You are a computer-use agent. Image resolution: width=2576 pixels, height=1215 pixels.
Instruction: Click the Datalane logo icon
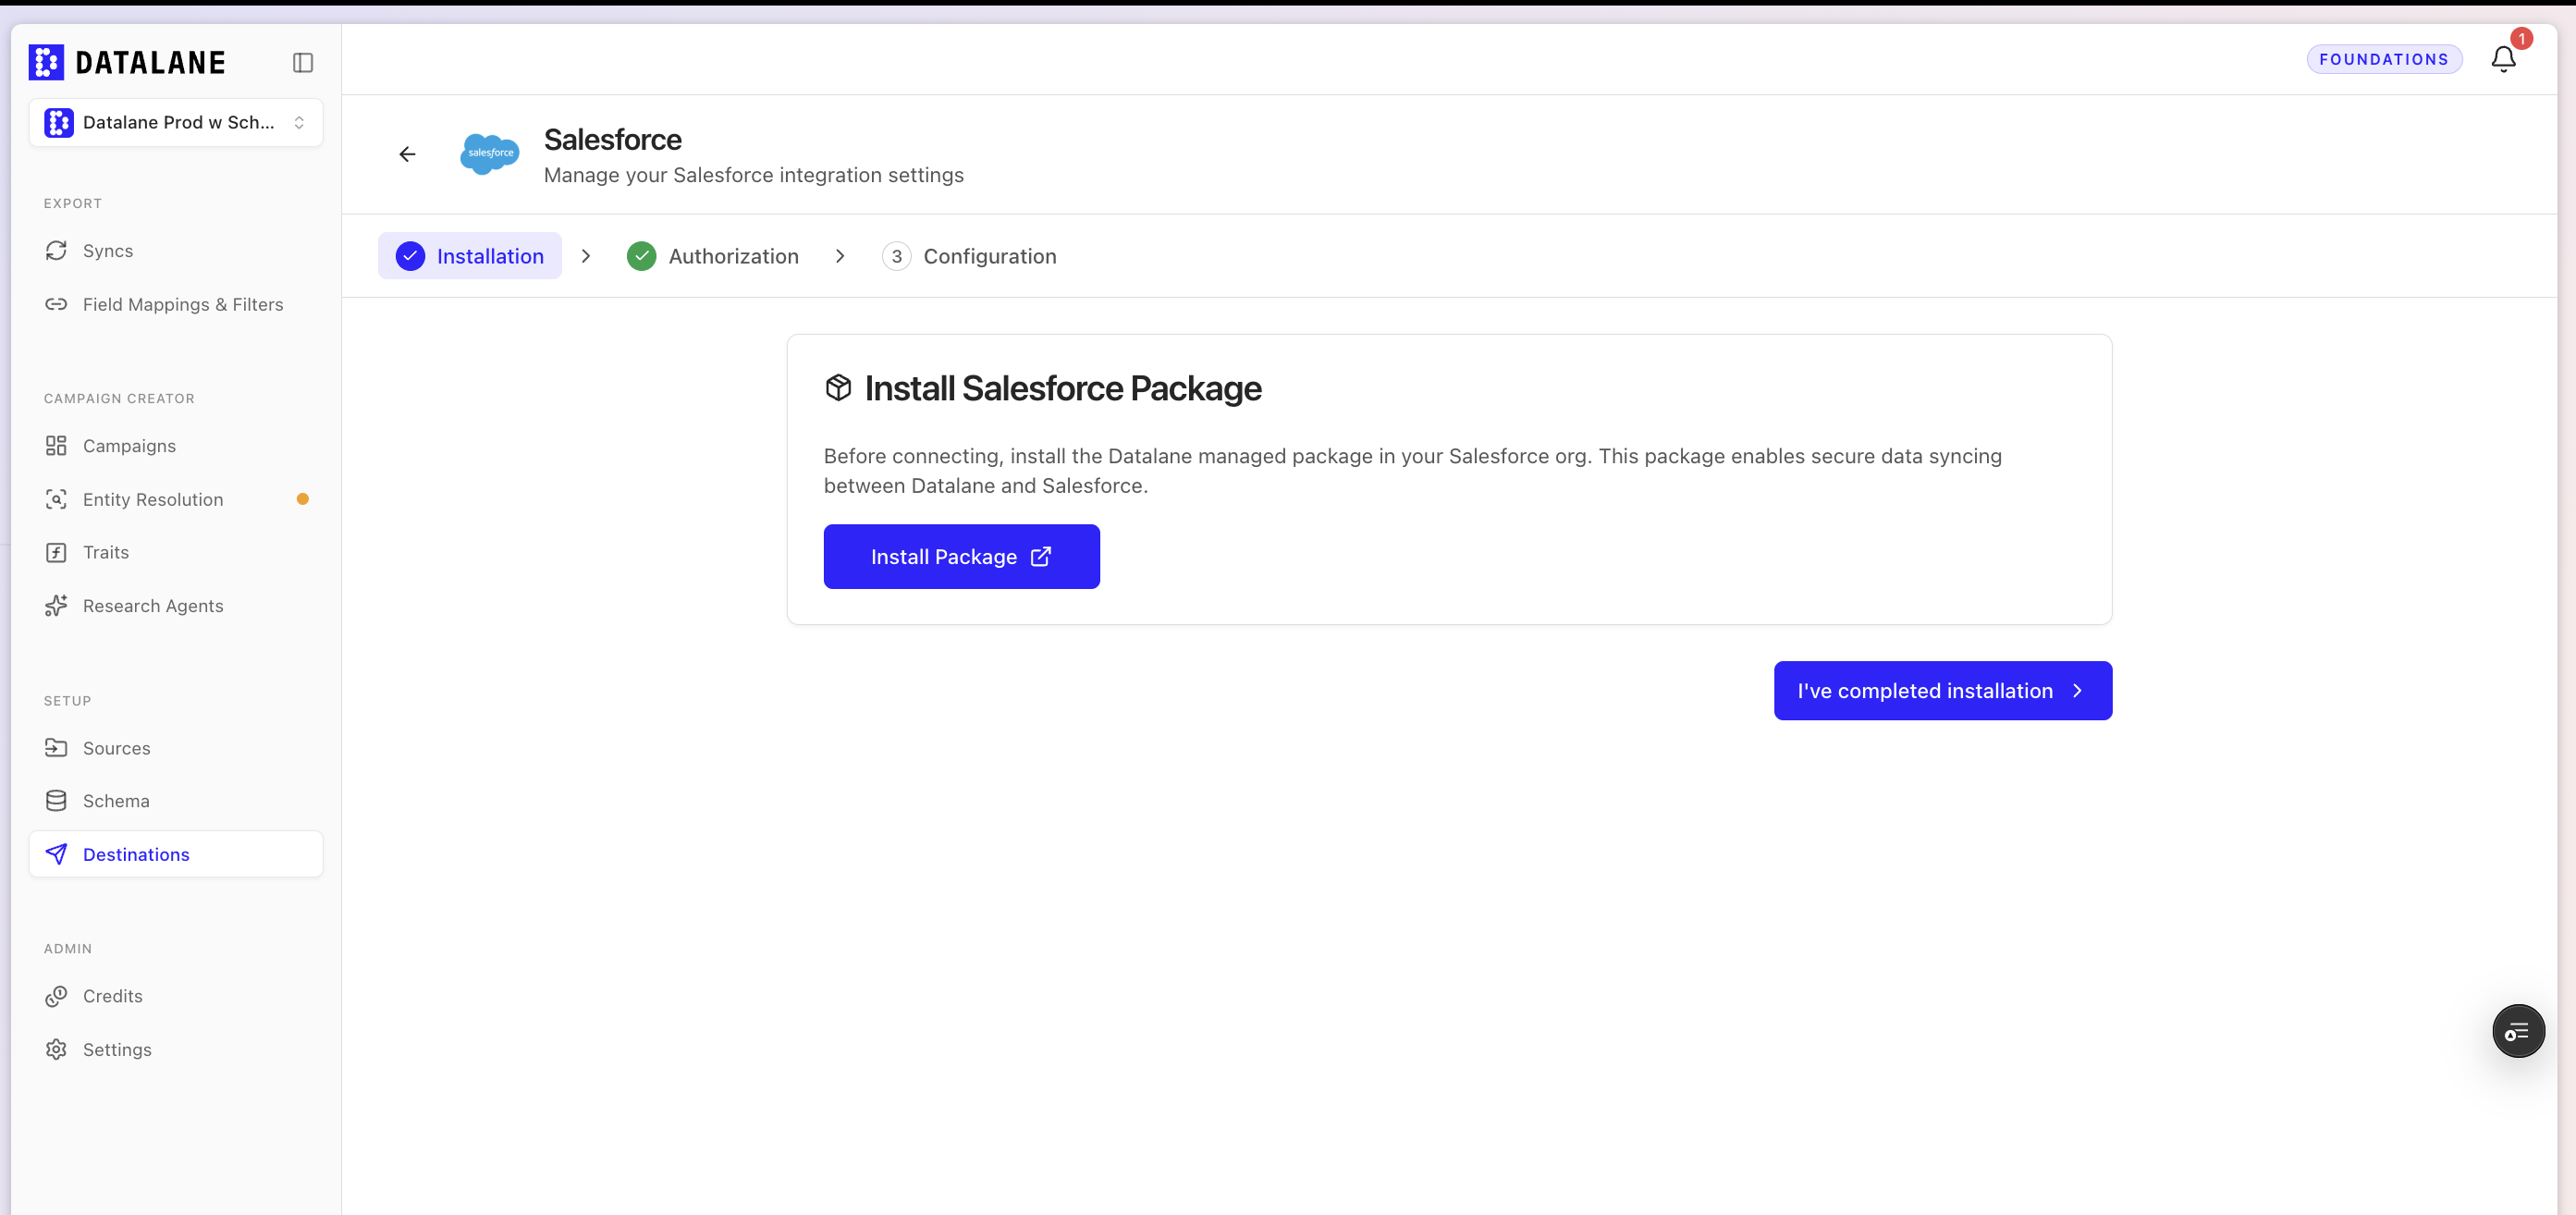[46, 62]
